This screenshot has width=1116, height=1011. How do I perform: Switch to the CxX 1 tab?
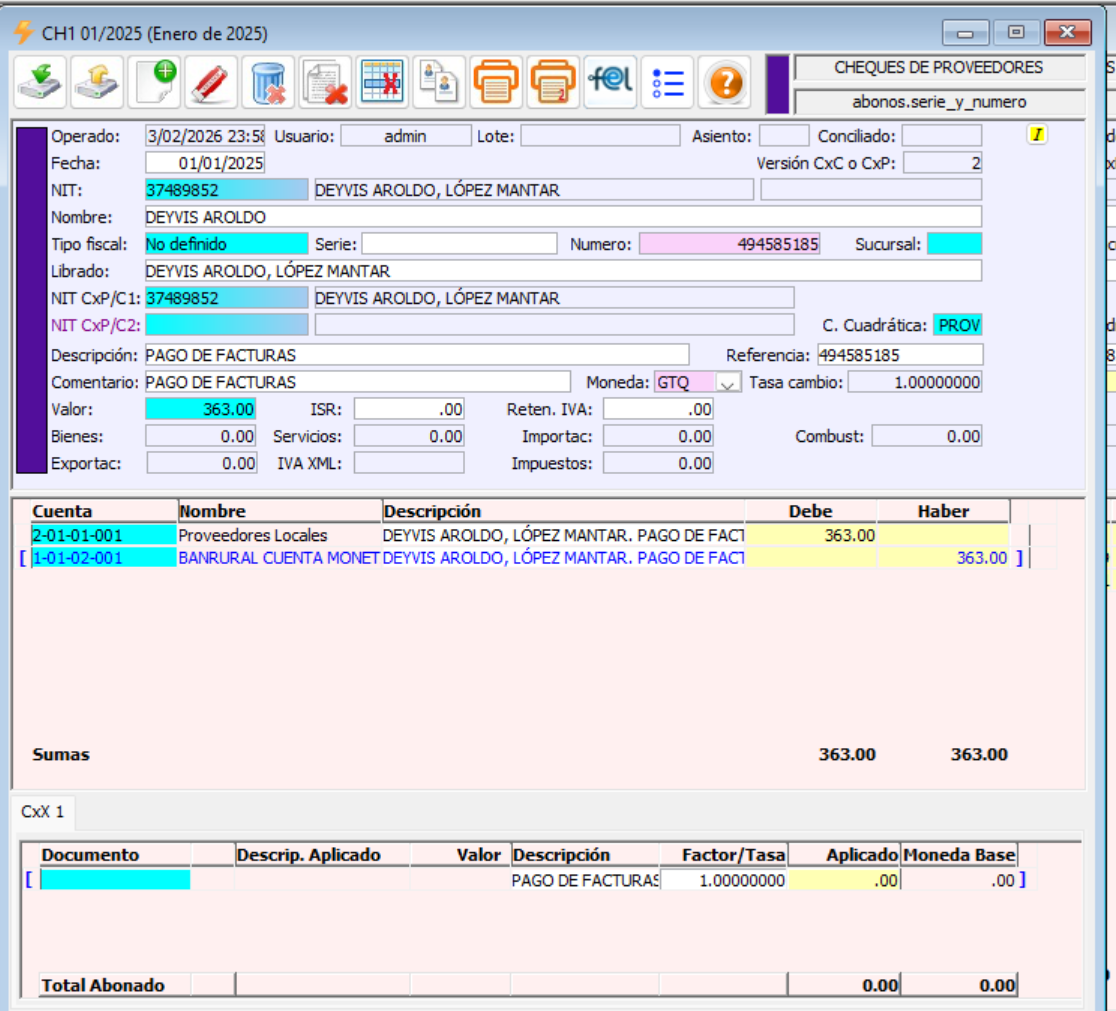point(43,812)
